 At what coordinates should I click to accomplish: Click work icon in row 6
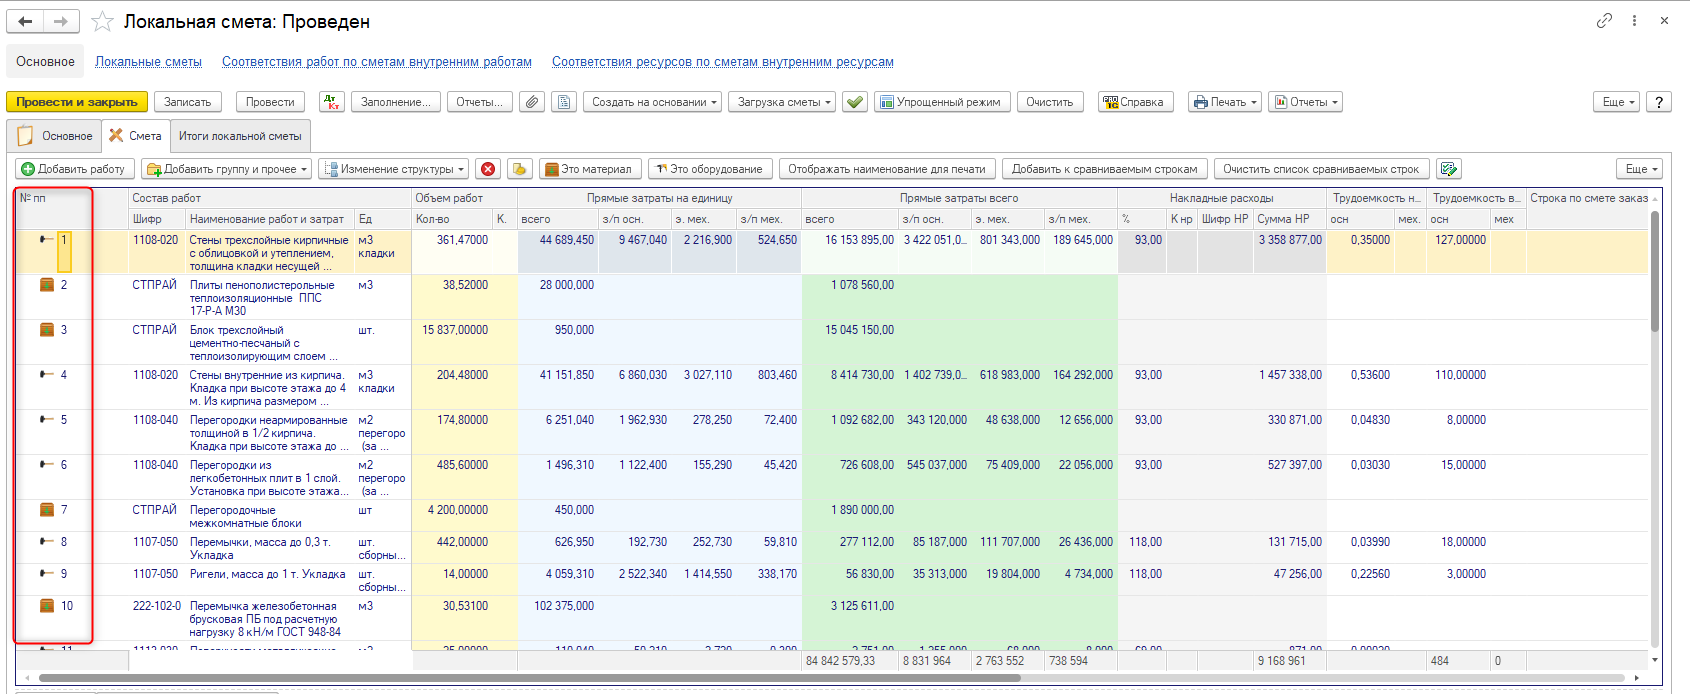click(x=46, y=464)
